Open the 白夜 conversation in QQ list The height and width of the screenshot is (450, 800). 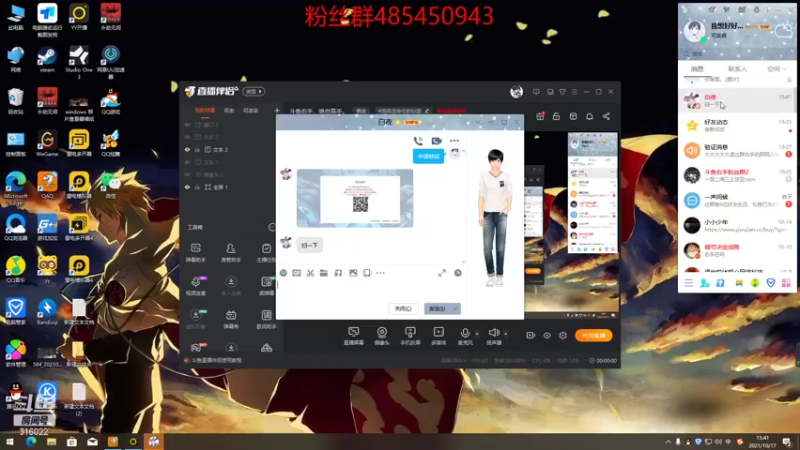click(737, 101)
